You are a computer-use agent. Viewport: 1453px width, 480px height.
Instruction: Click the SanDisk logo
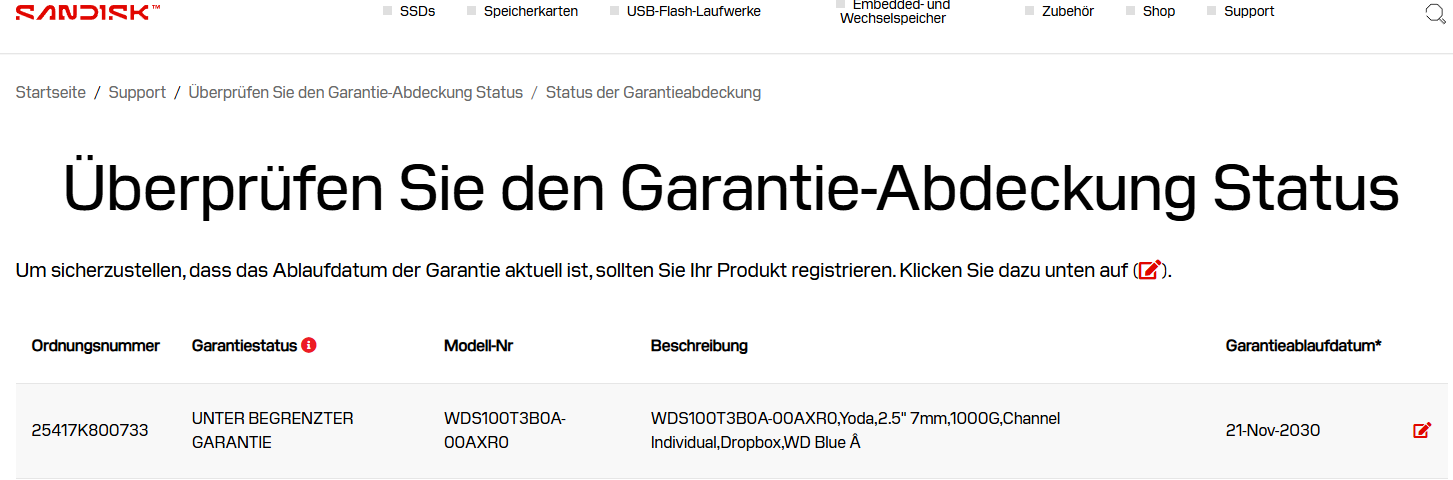pos(88,12)
